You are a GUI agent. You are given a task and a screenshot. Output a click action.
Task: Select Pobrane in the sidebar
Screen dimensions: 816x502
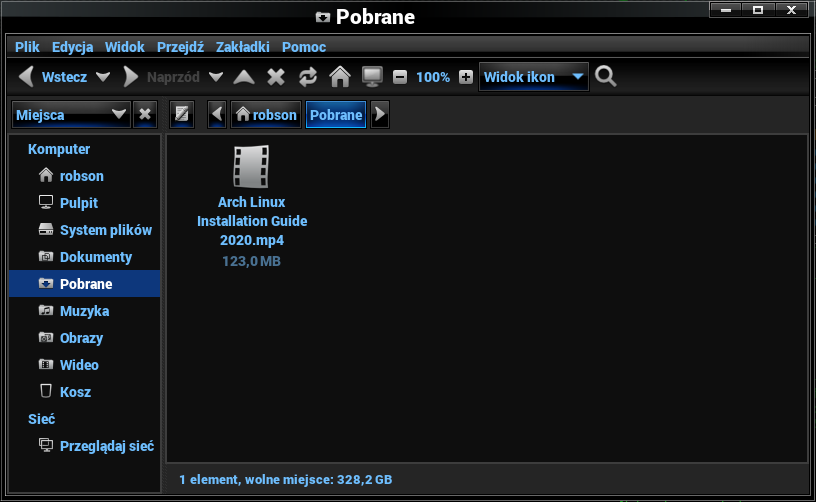(84, 284)
